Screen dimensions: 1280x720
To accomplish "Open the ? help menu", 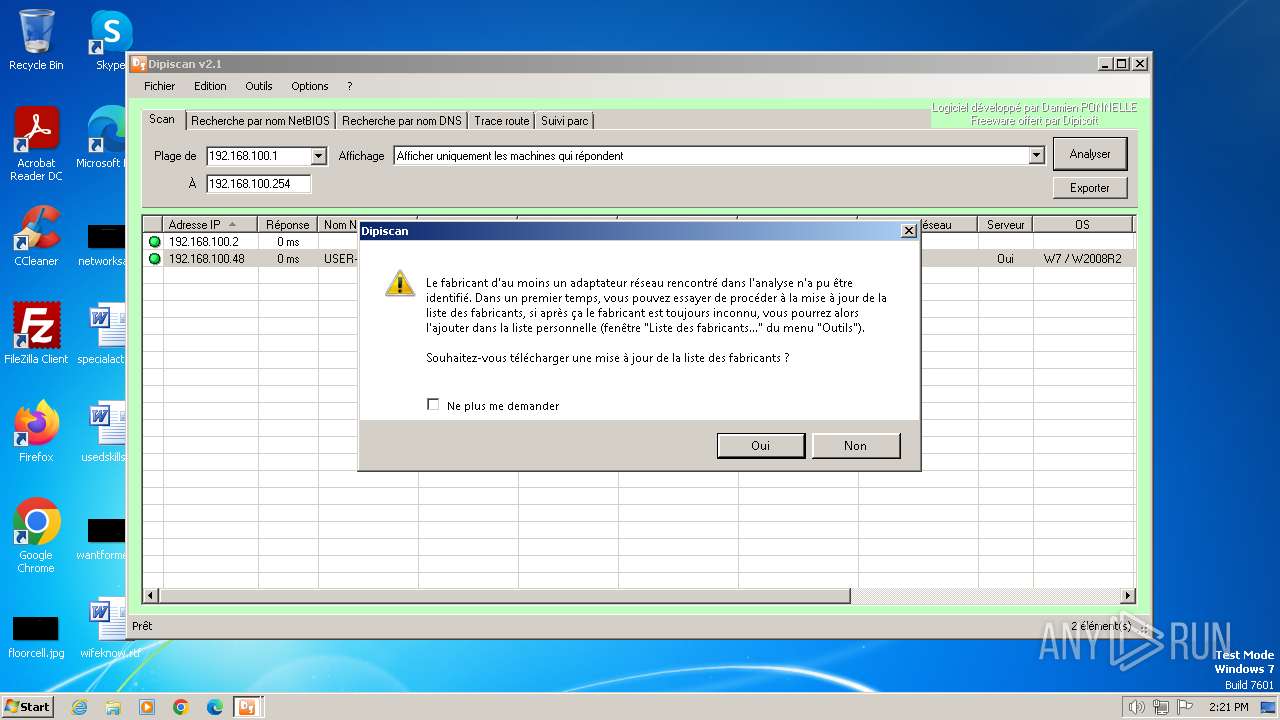I will [349, 86].
